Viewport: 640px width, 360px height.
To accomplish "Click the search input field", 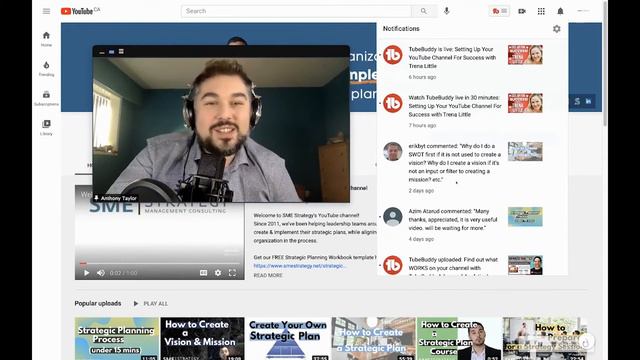I will click(x=296, y=11).
